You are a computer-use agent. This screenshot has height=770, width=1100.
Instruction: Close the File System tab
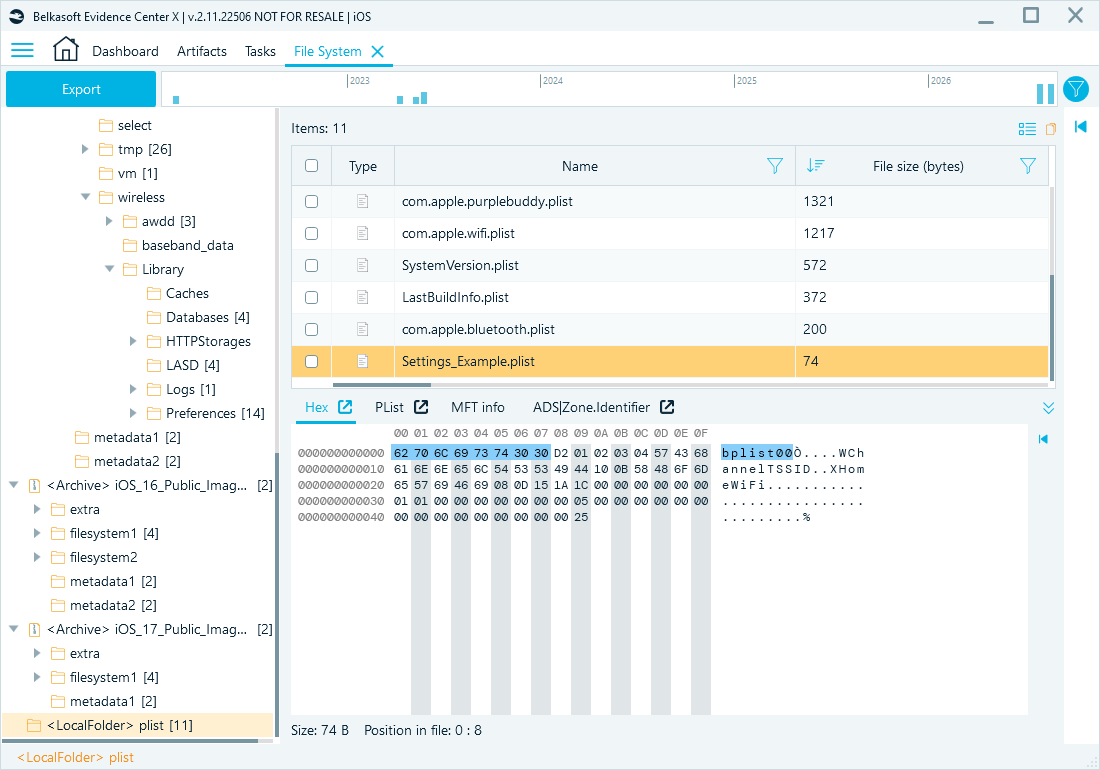click(377, 51)
